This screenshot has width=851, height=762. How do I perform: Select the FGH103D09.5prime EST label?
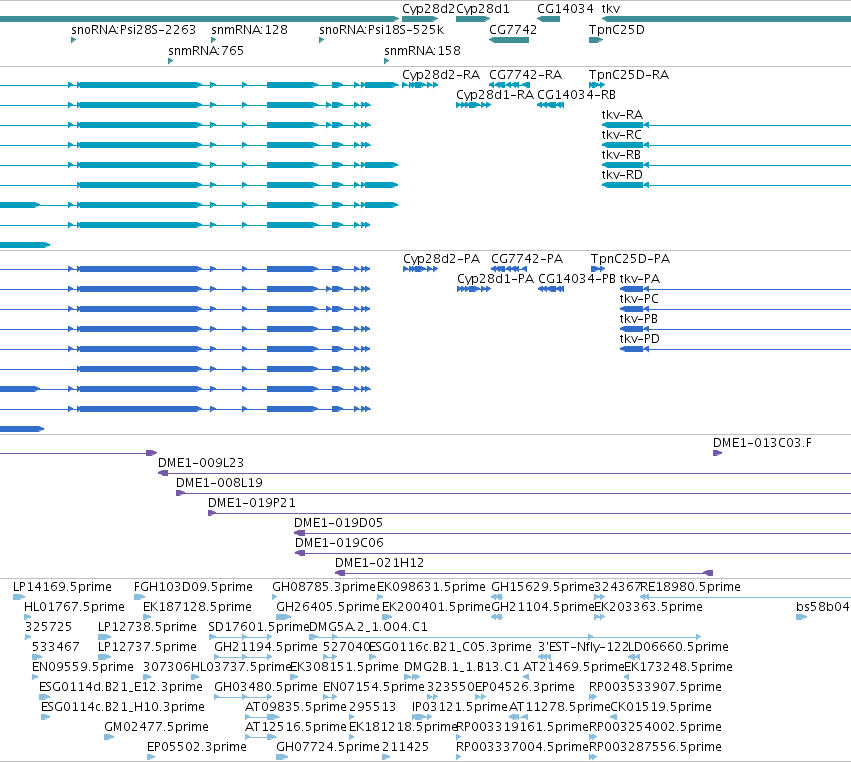click(x=193, y=587)
